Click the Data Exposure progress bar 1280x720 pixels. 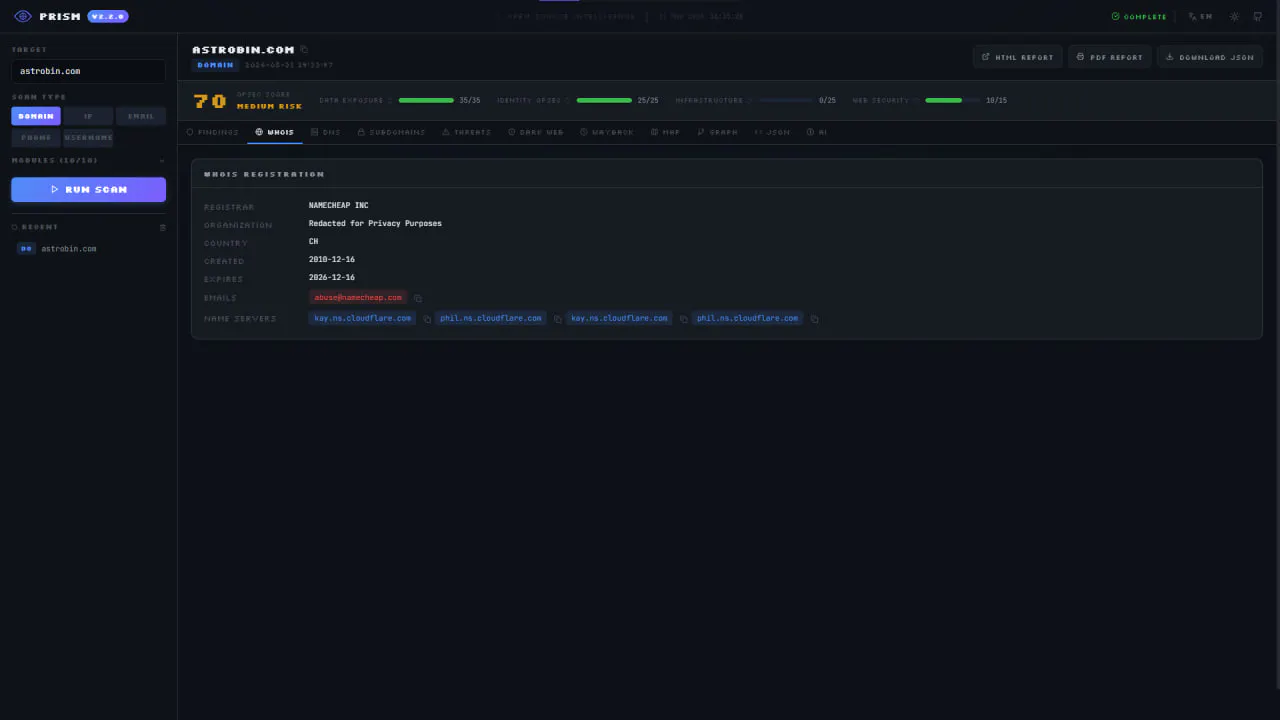(x=426, y=100)
